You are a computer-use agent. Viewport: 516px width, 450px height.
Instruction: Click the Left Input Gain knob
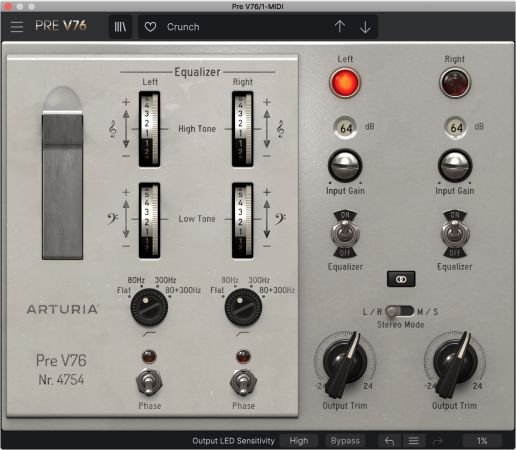point(345,166)
